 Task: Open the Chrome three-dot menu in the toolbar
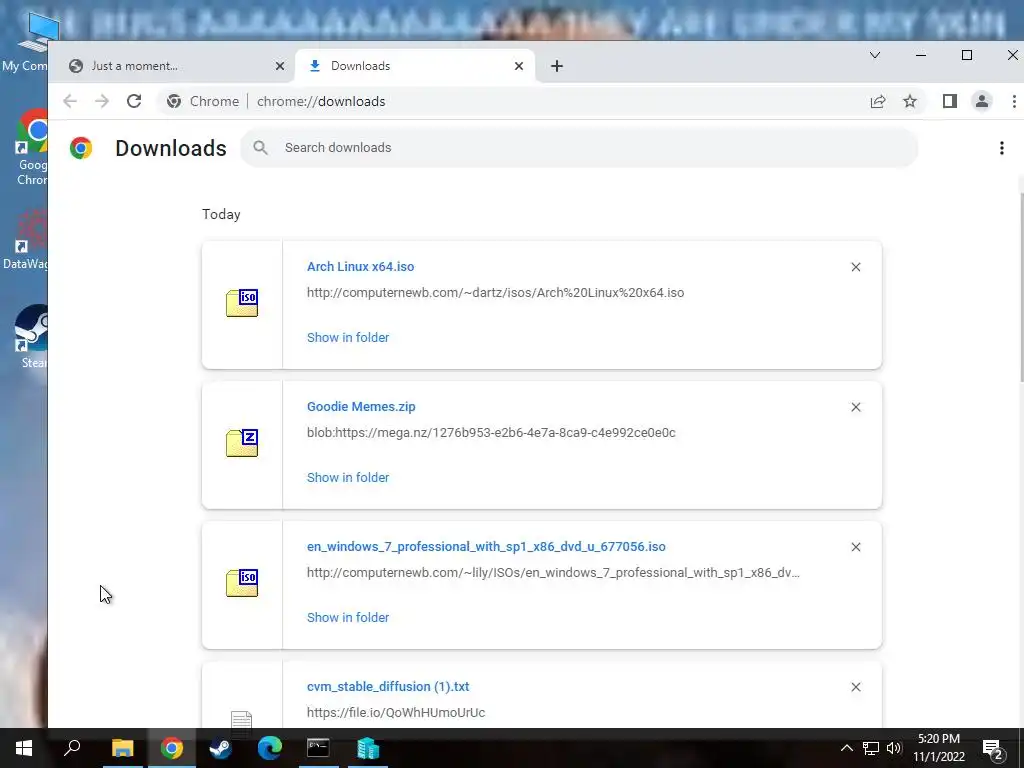1014,101
